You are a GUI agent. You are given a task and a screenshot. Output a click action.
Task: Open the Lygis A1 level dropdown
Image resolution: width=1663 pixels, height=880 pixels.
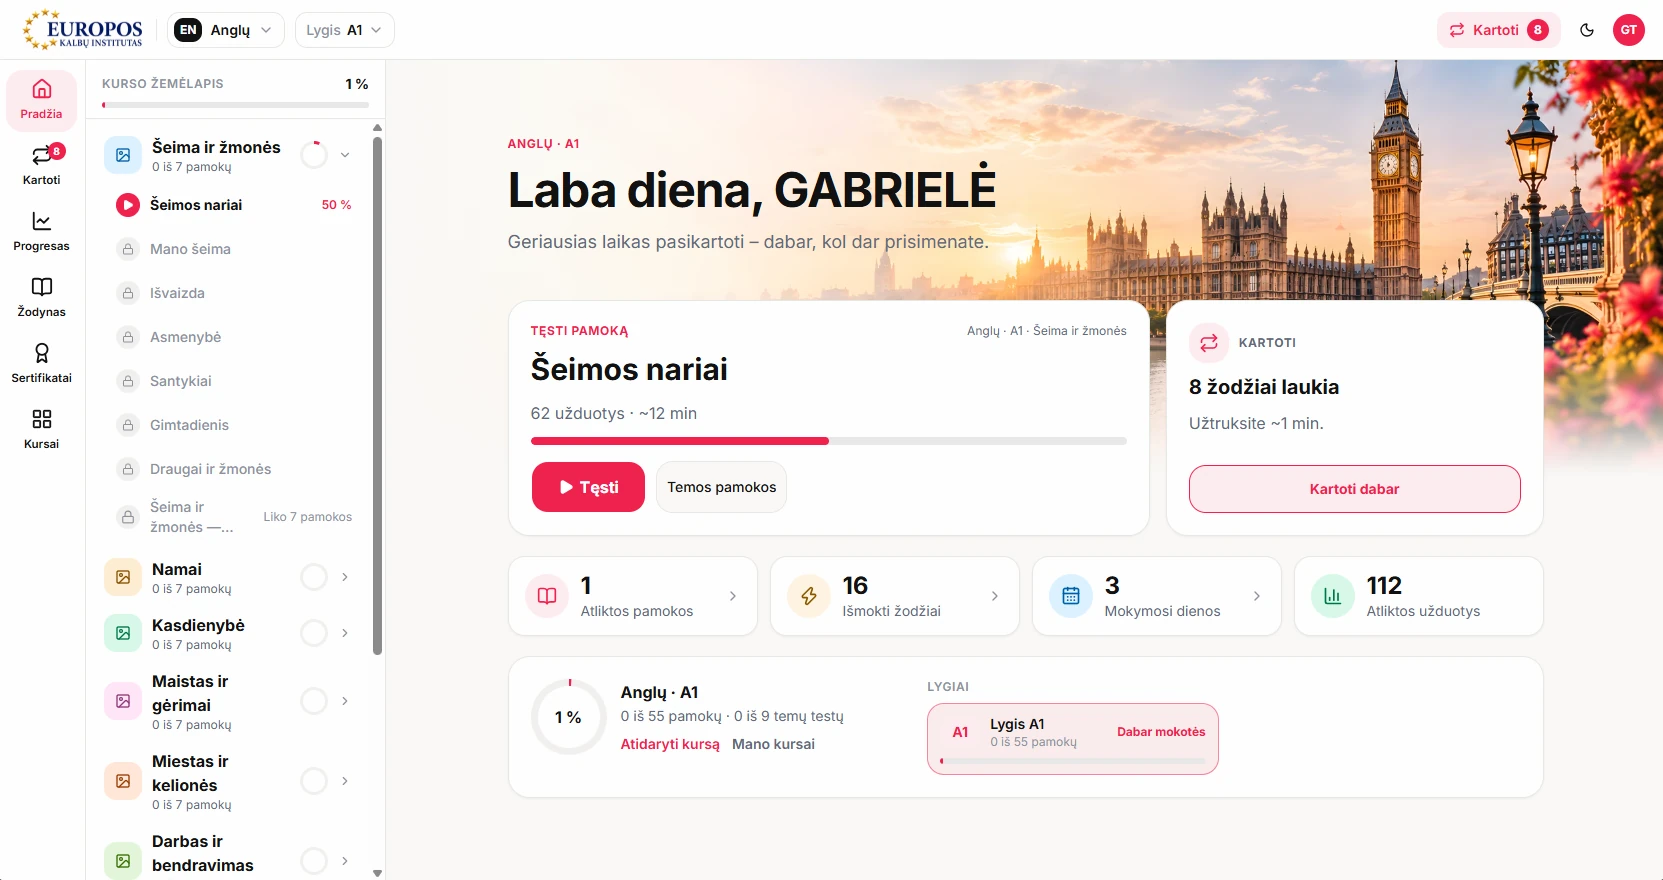click(344, 30)
